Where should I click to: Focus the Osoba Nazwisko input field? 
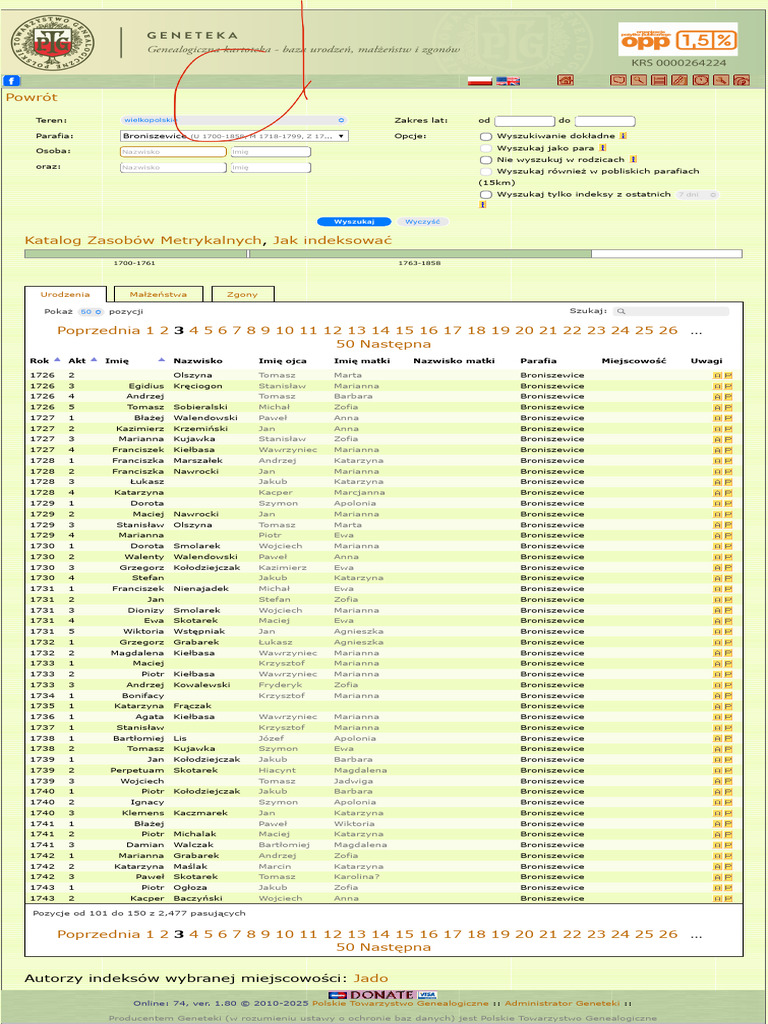point(173,152)
